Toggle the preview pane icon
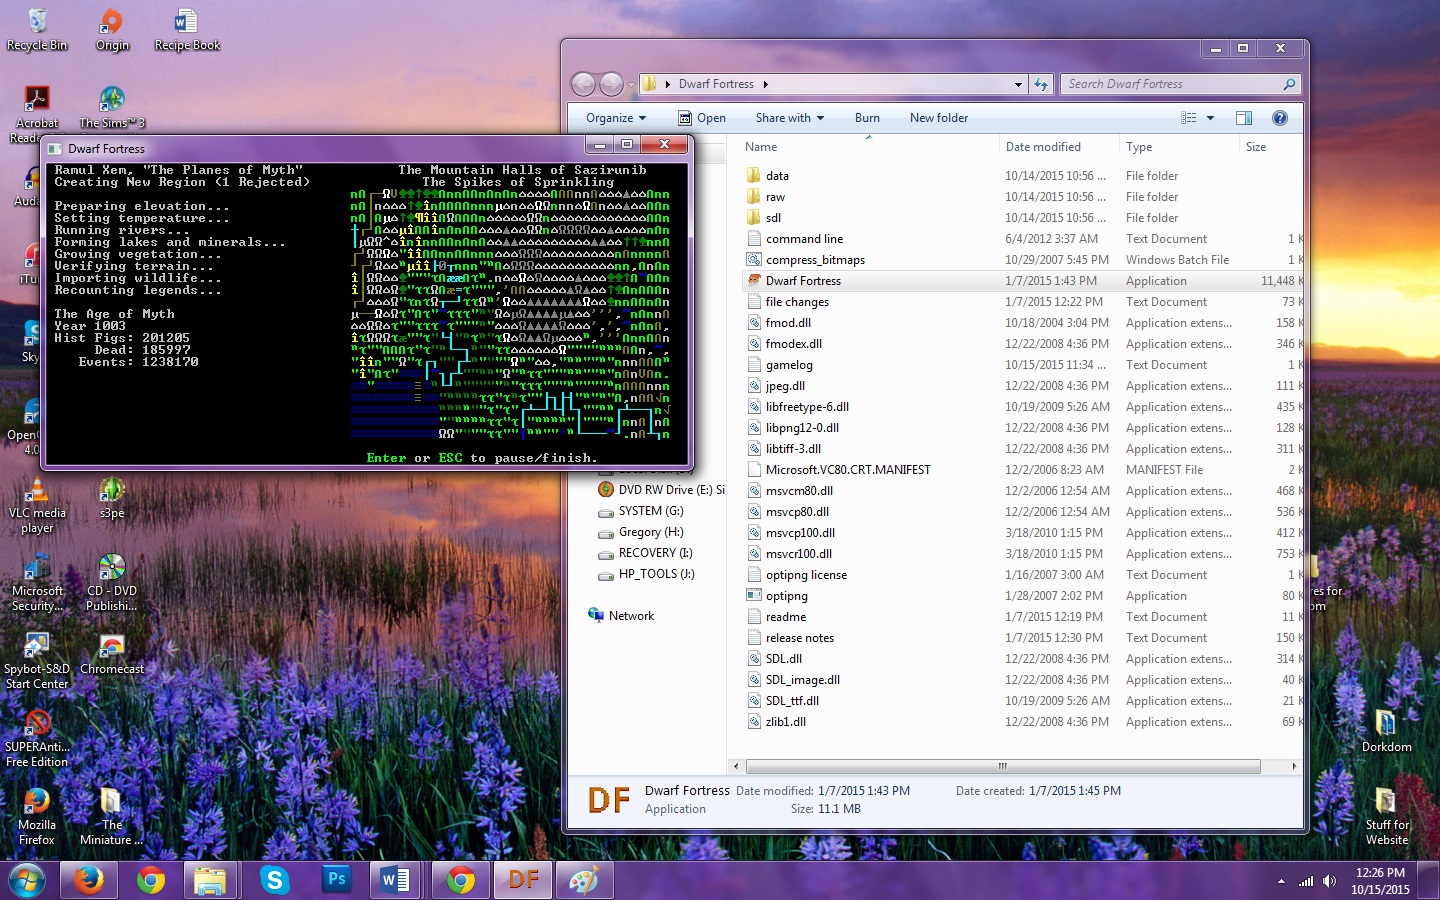 pyautogui.click(x=1243, y=118)
